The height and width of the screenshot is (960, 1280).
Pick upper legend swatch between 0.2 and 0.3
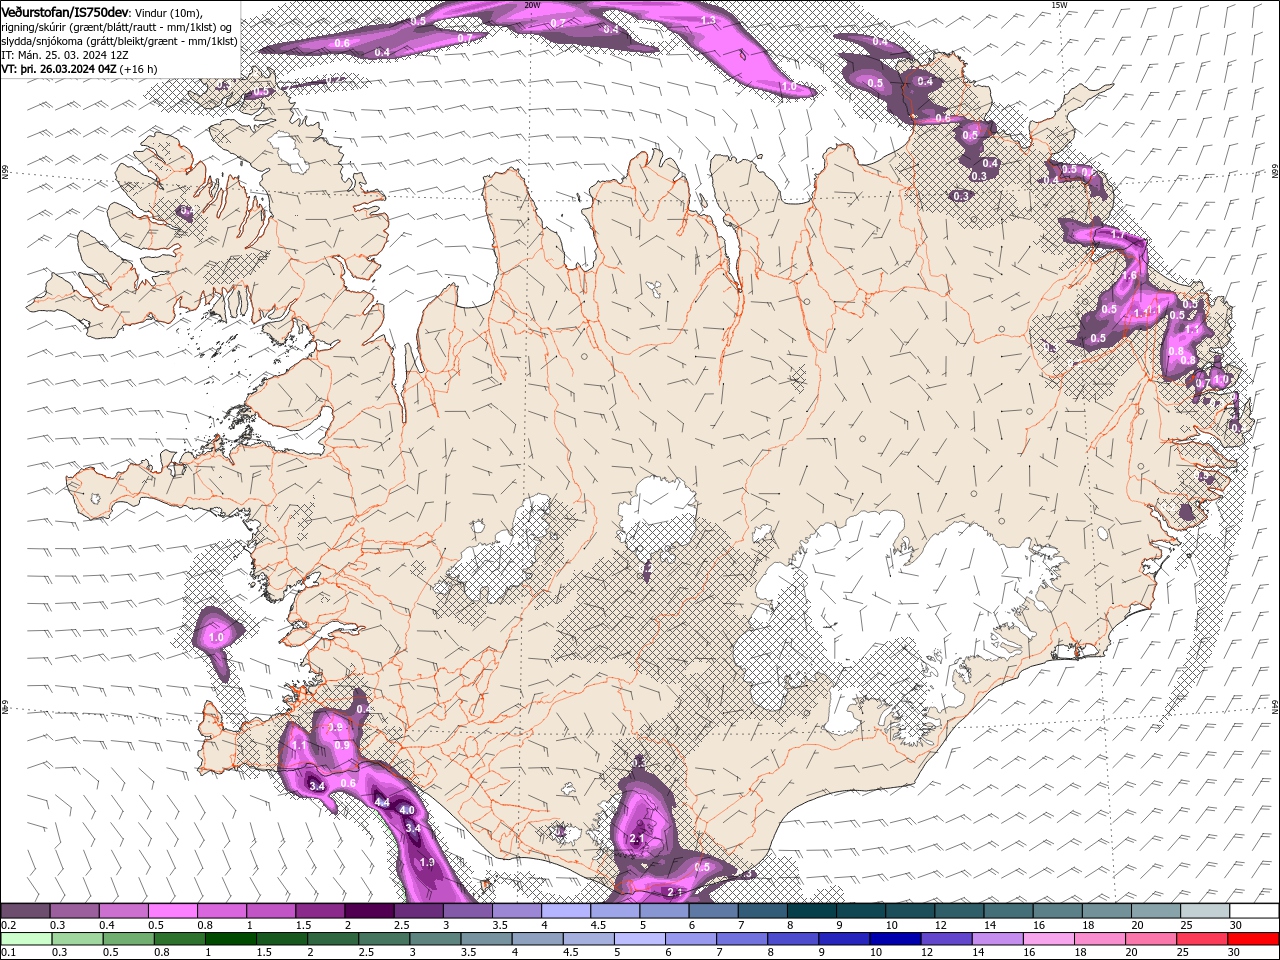tap(25, 911)
